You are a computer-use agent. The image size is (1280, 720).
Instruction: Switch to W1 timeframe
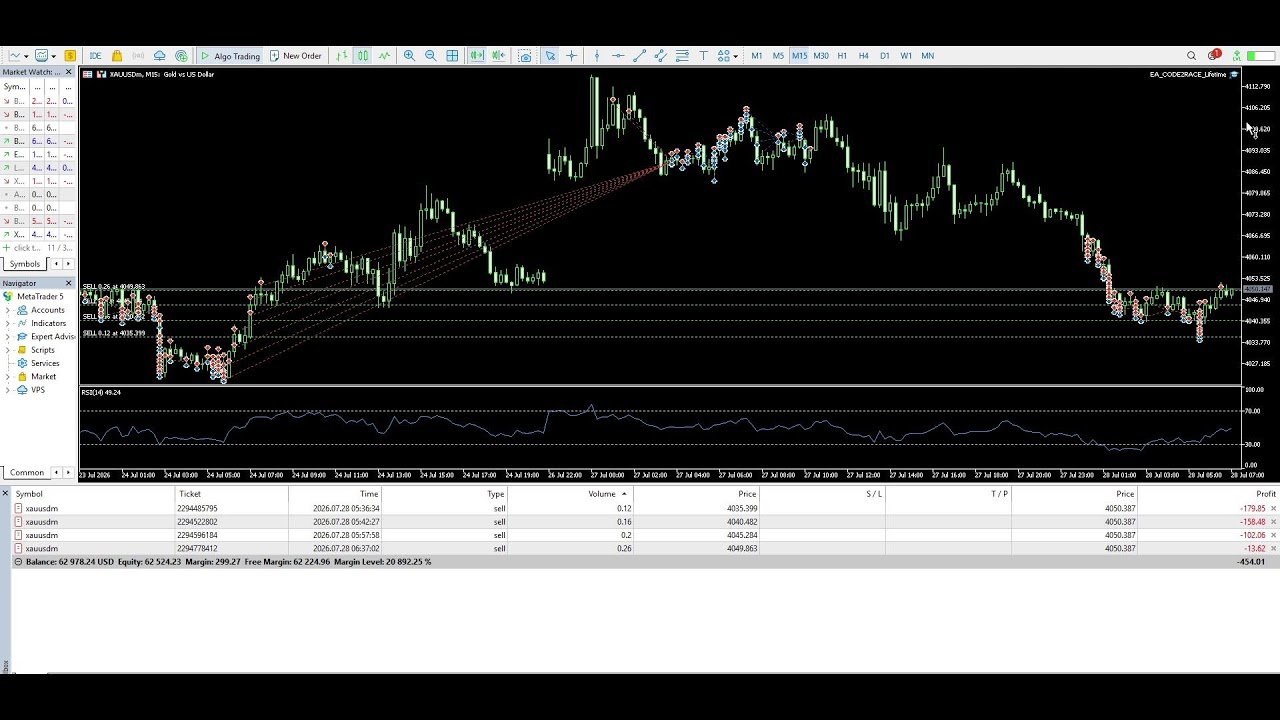point(906,56)
